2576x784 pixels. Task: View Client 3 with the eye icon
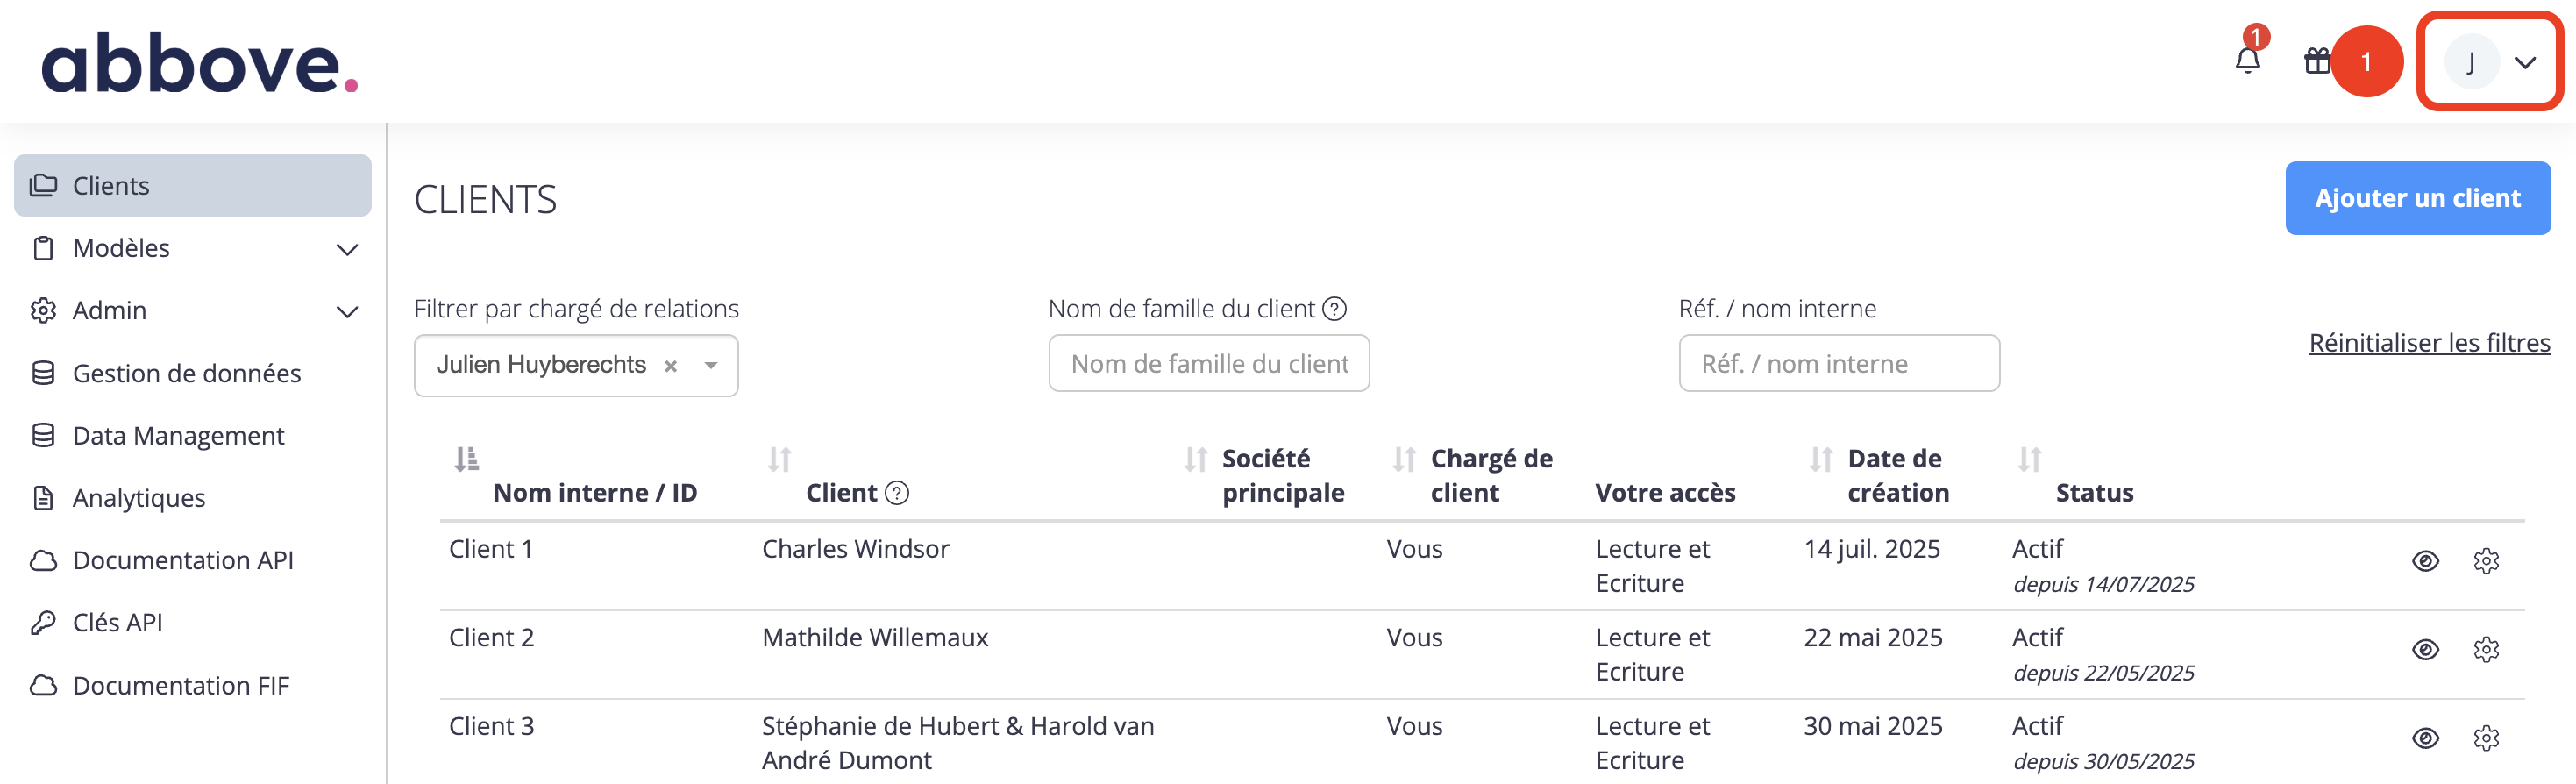pyautogui.click(x=2425, y=738)
